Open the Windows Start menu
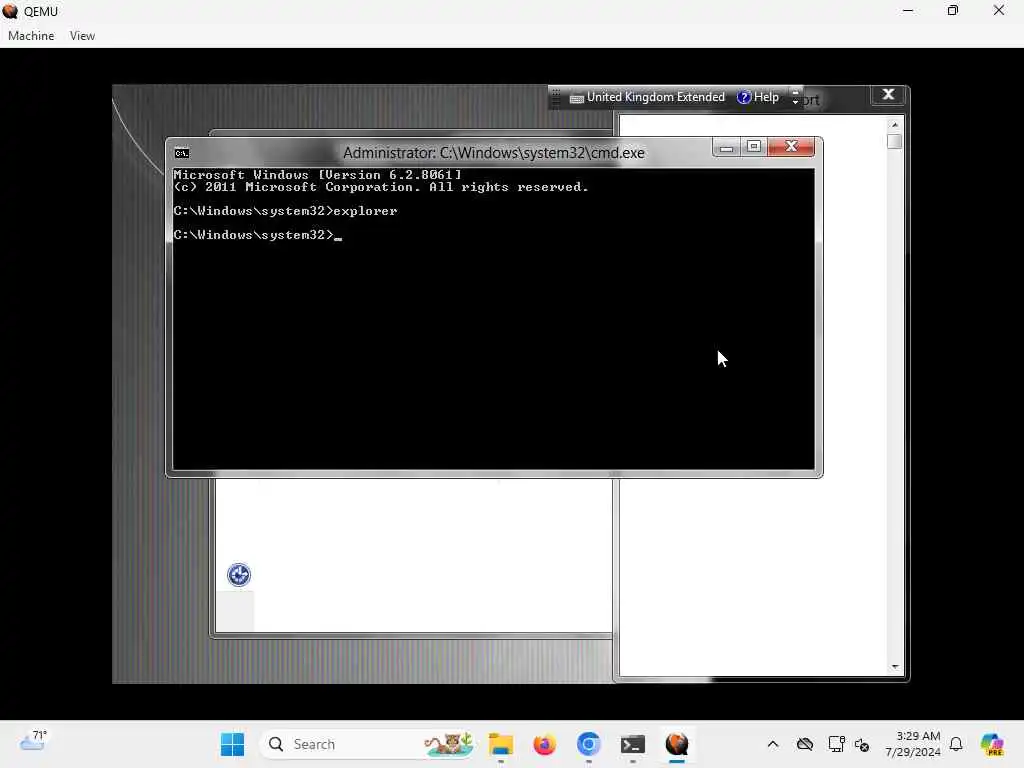 (x=232, y=744)
